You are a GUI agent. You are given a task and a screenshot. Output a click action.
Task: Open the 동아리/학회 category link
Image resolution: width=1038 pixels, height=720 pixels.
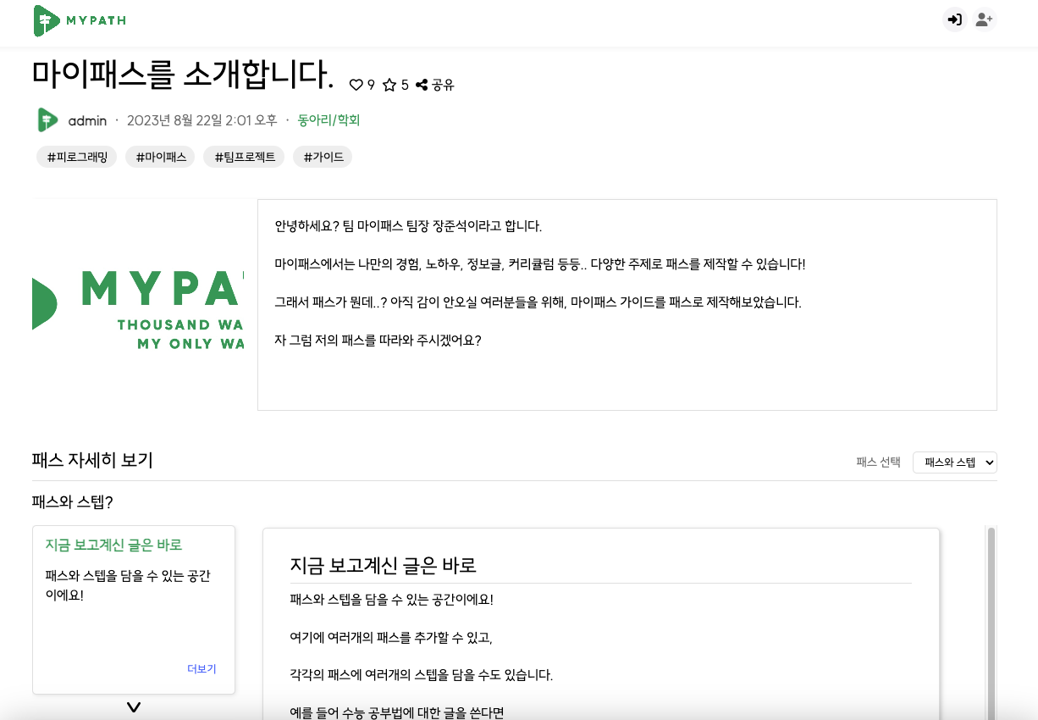tap(328, 120)
